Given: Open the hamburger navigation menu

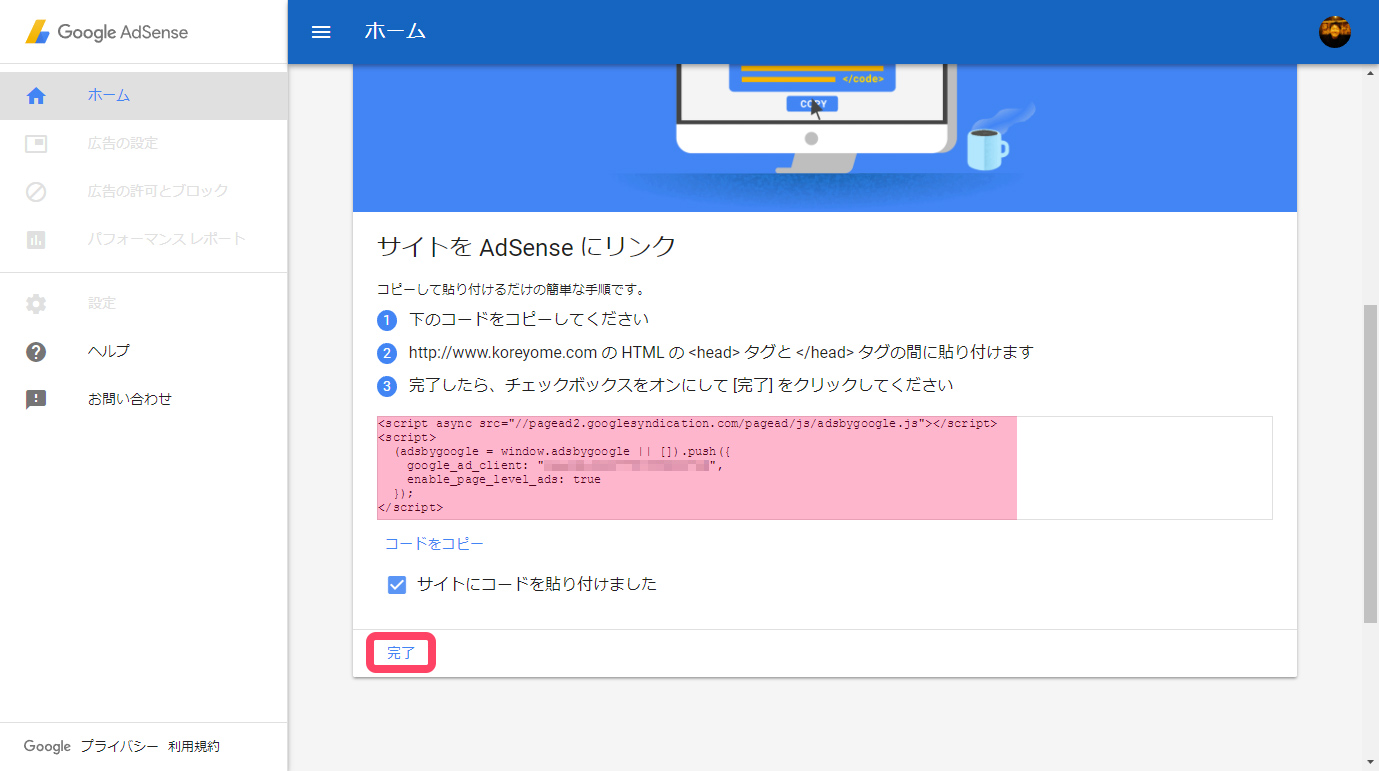Looking at the screenshot, I should (321, 32).
